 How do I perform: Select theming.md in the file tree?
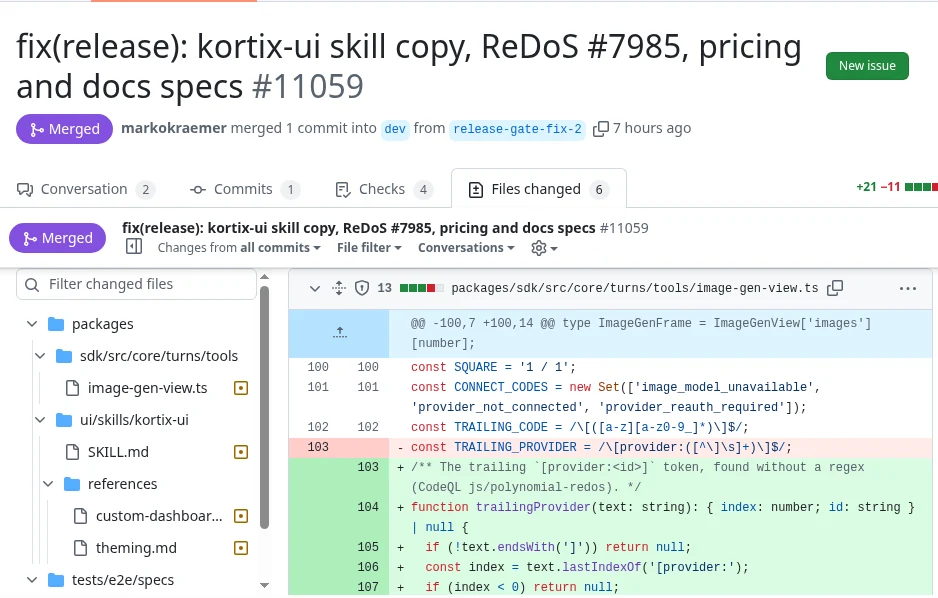[136, 548]
